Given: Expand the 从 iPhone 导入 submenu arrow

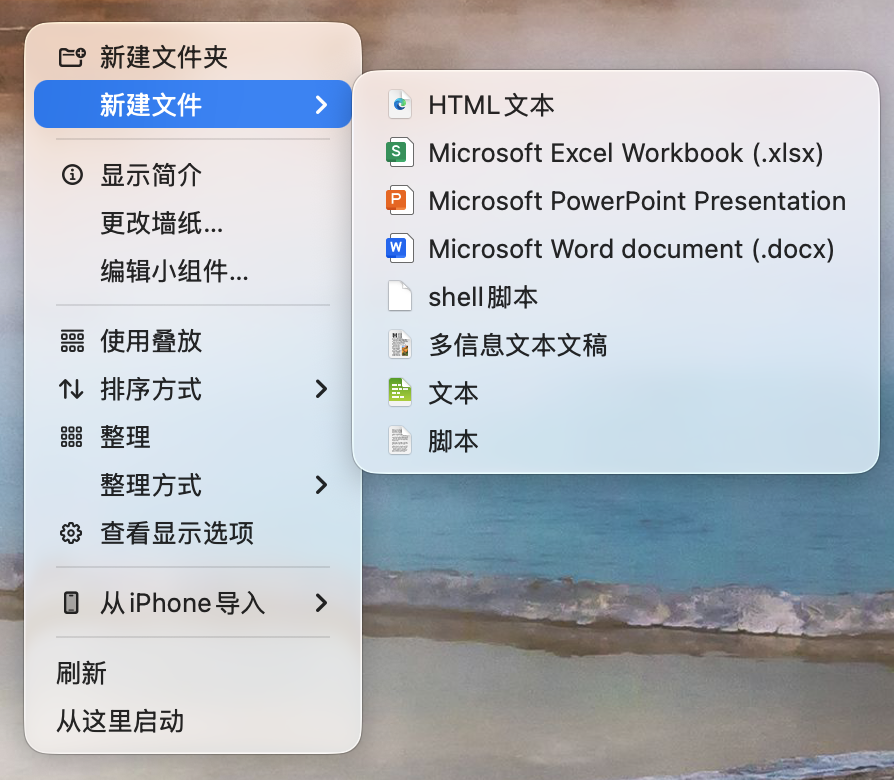Looking at the screenshot, I should point(321,603).
